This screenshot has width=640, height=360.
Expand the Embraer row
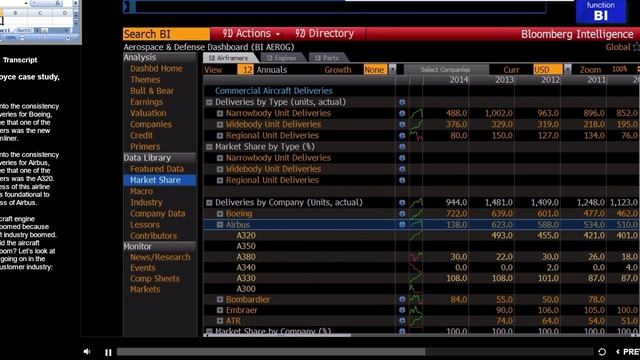220,310
